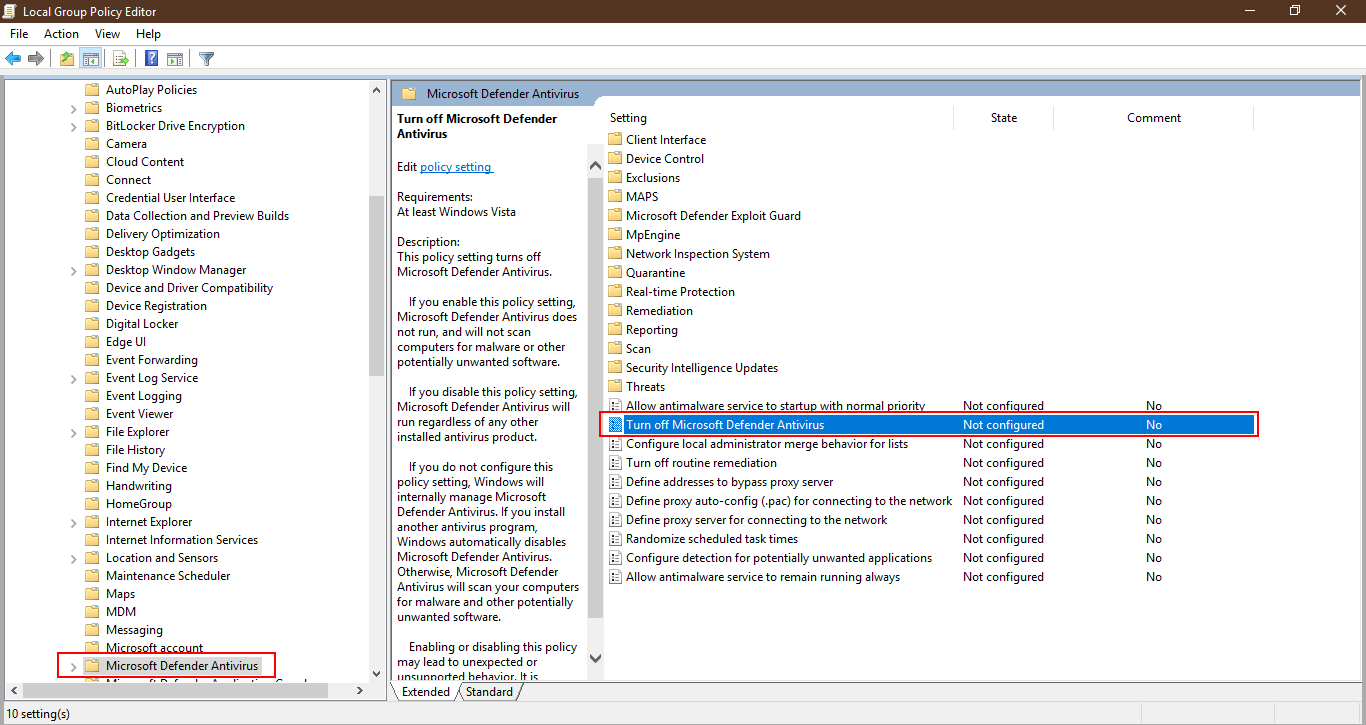1366x725 pixels.
Task: Click the folder icon next to Camera
Action: pyautogui.click(x=92, y=144)
